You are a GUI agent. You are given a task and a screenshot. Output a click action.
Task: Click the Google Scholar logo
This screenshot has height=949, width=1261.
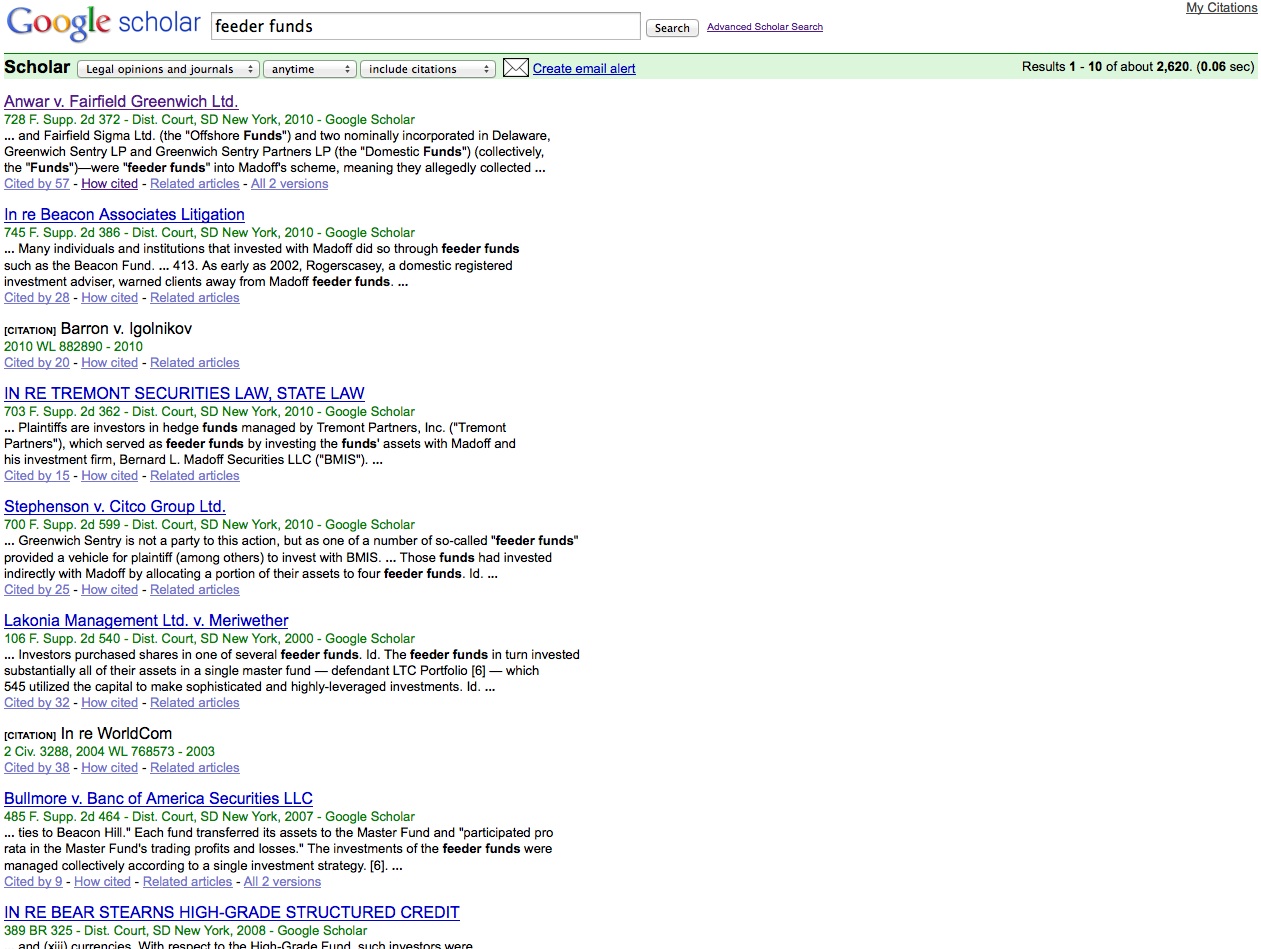pos(103,24)
